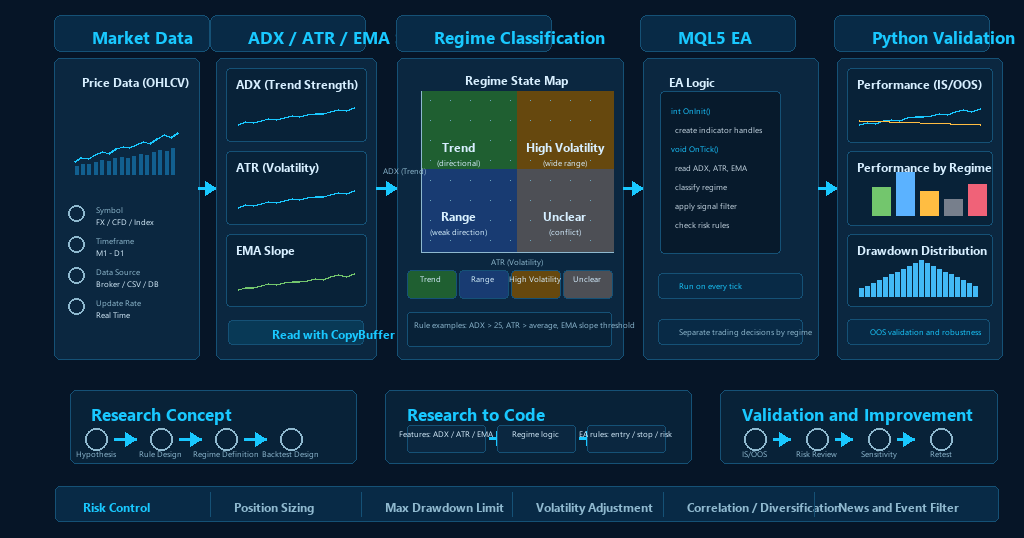The image size is (1024, 538).
Task: Click the Regime Definition step circle
Action: (226, 439)
